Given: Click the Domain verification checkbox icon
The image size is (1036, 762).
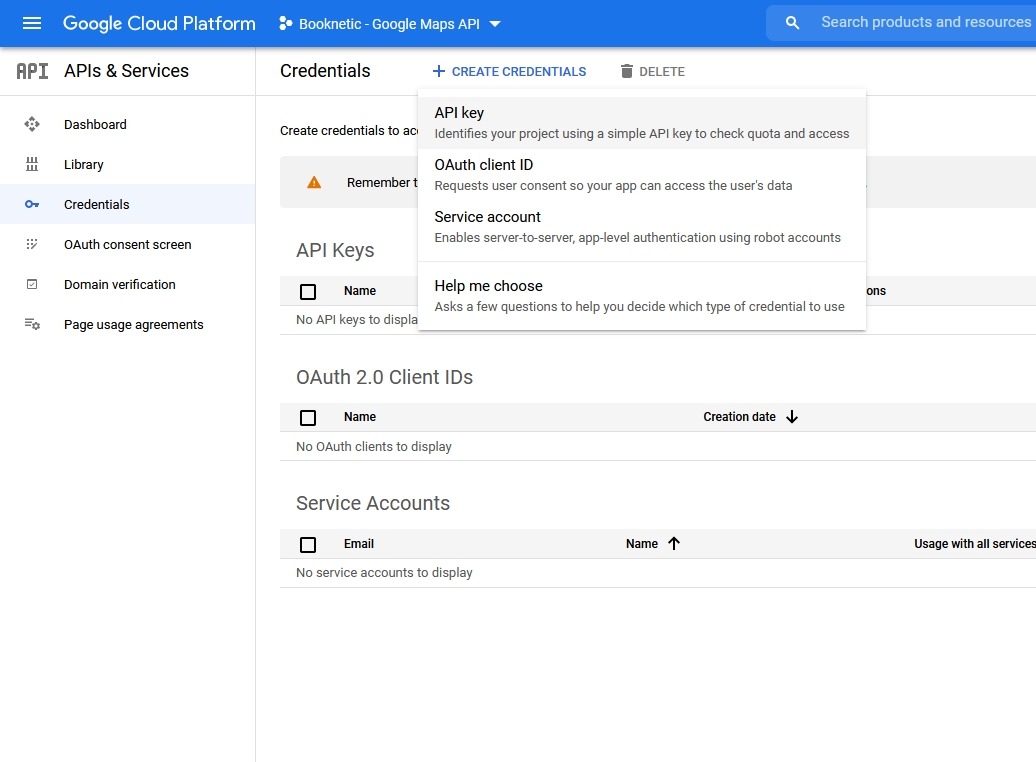Looking at the screenshot, I should 32,284.
